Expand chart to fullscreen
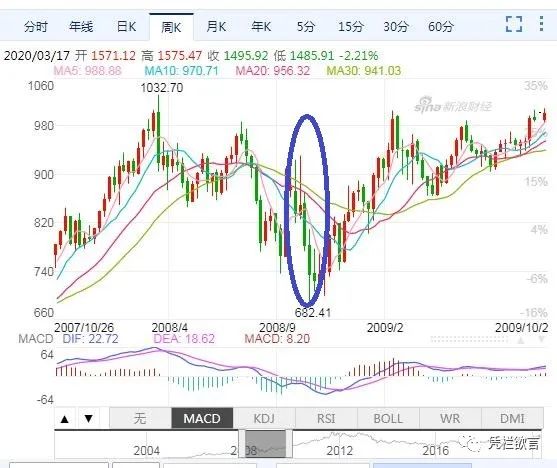557x468 pixels. tap(514, 24)
